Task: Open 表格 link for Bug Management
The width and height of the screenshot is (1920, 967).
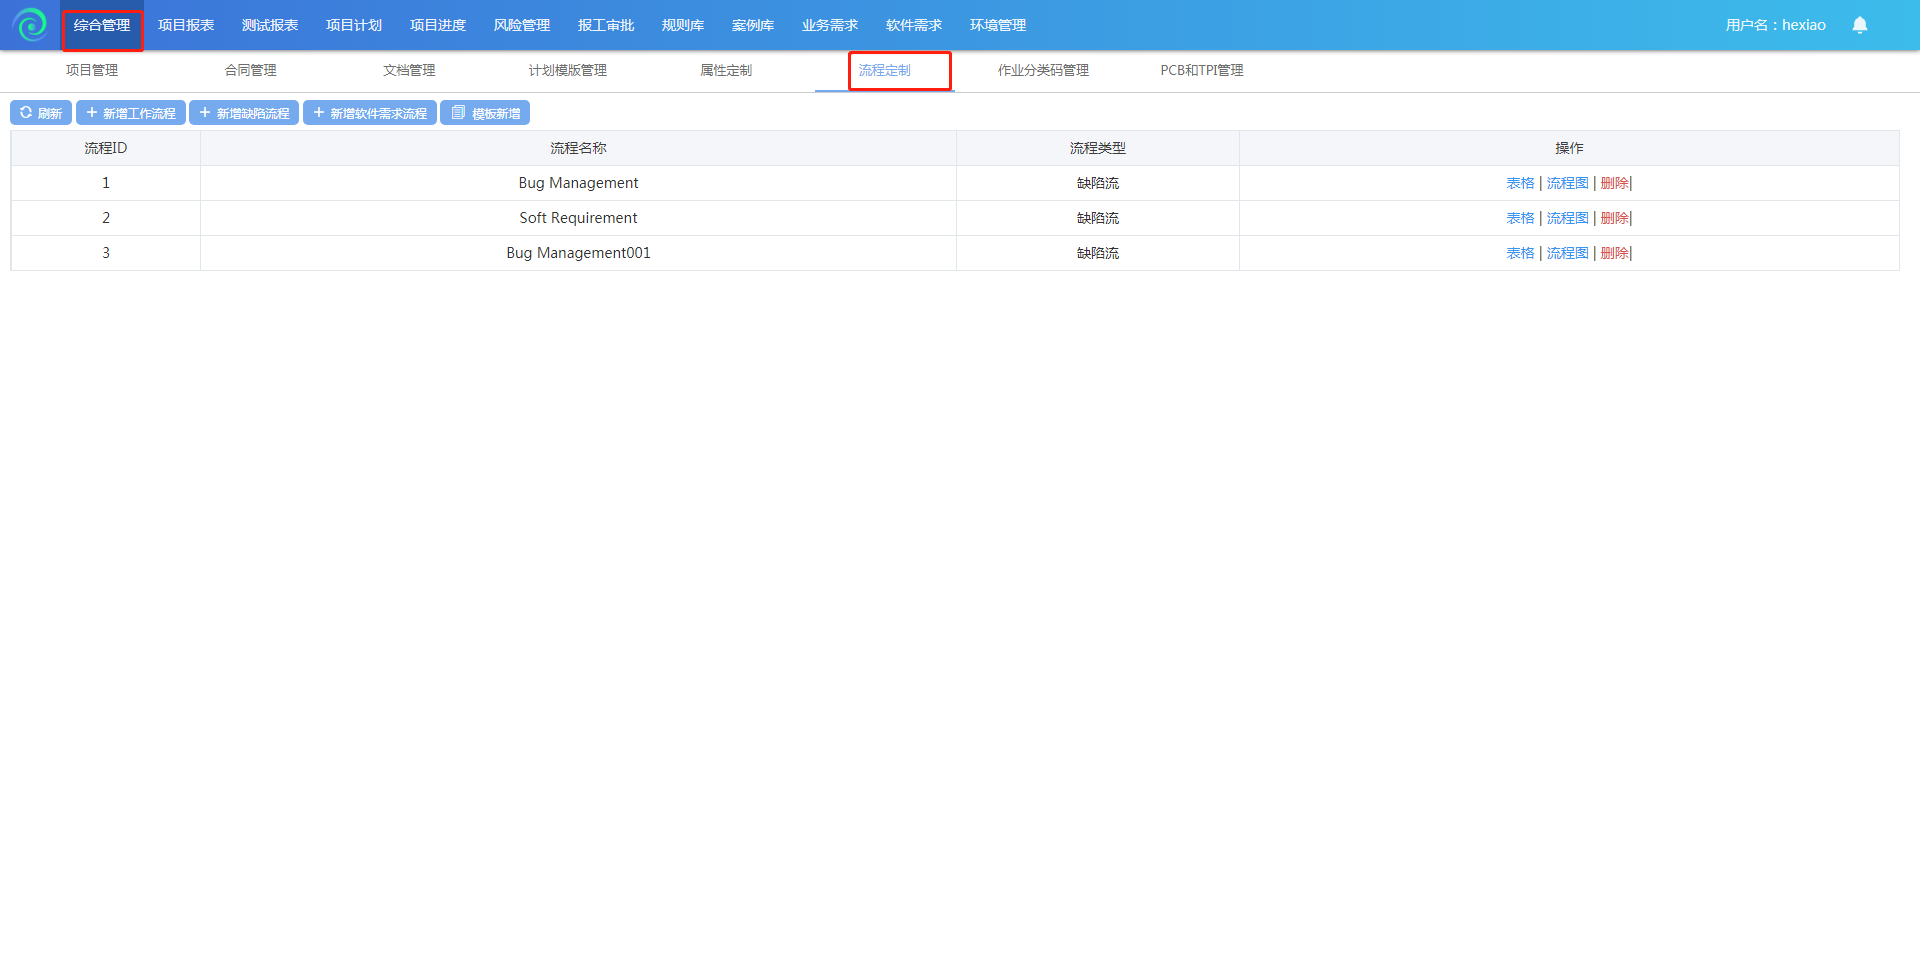Action: [x=1520, y=183]
